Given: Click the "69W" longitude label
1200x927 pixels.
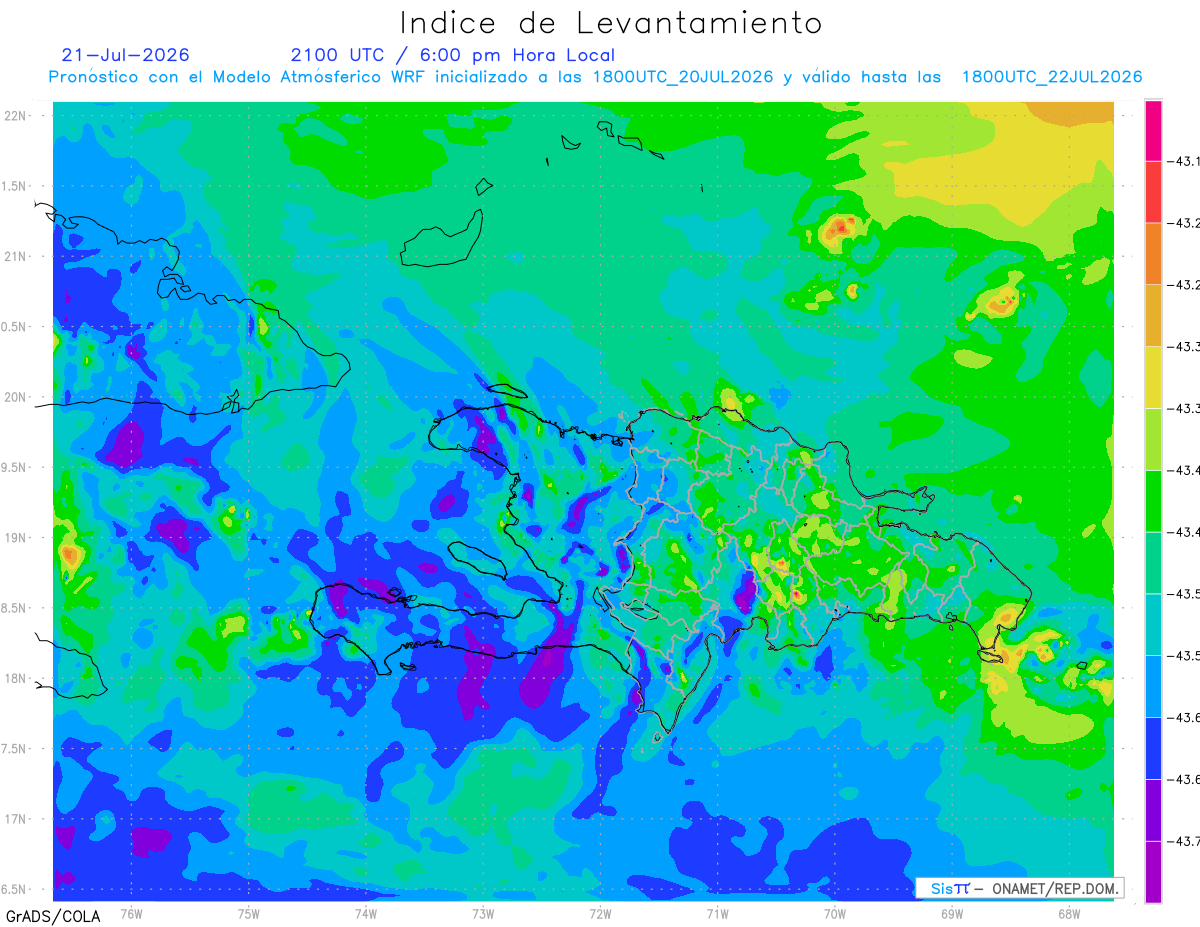Looking at the screenshot, I should pos(951,913).
